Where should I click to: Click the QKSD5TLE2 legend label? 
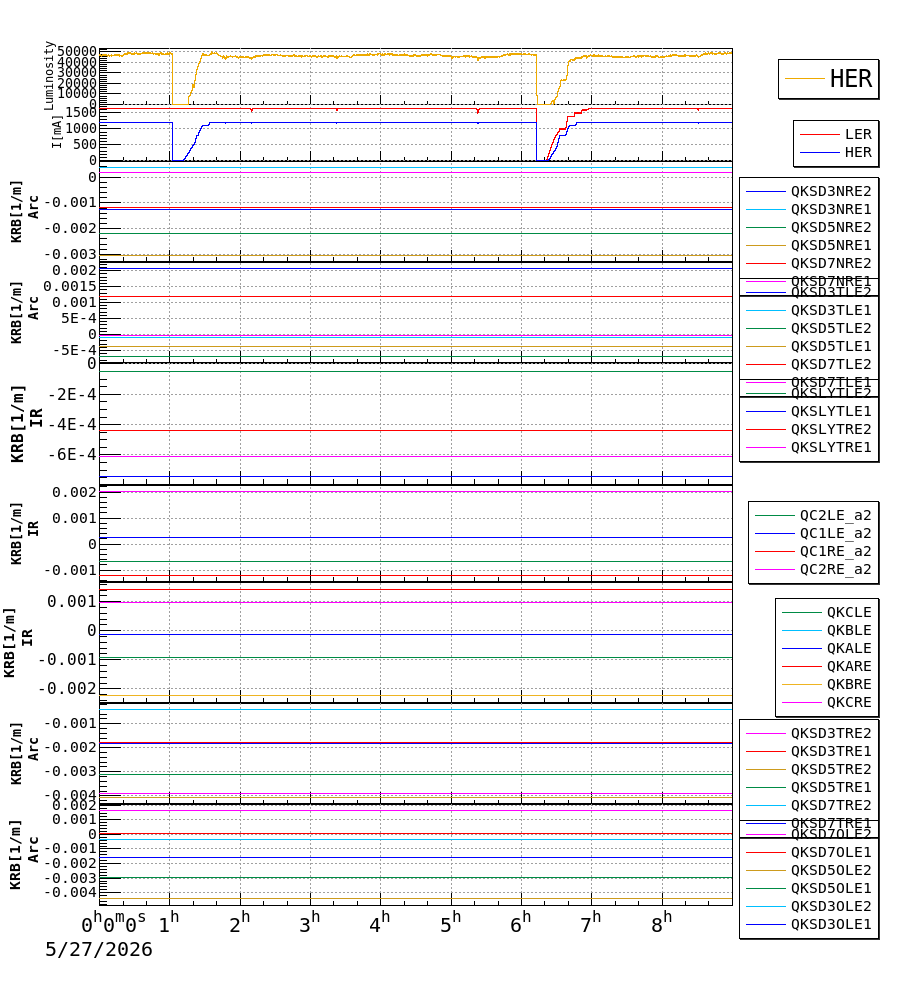pyautogui.click(x=830, y=328)
